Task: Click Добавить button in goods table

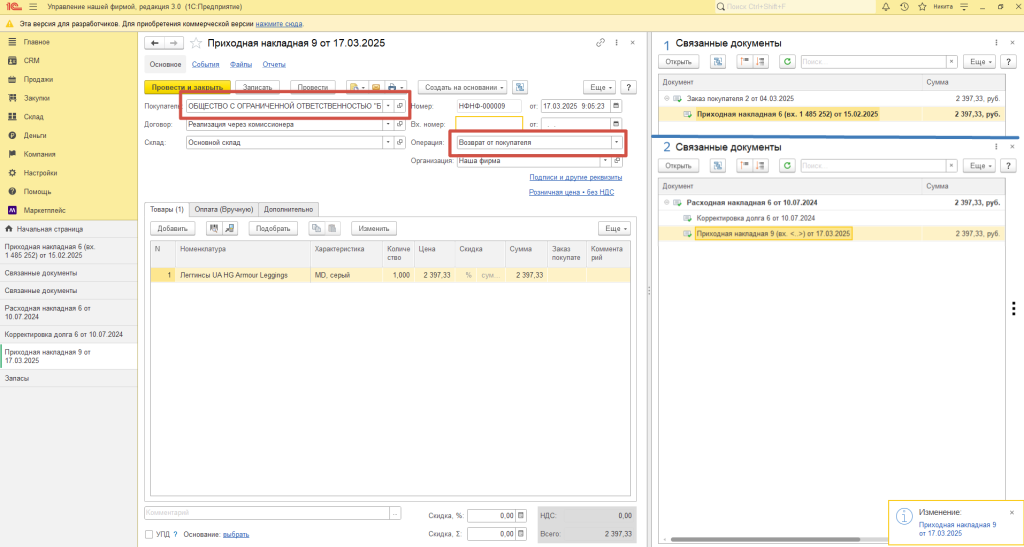Action: (173, 228)
